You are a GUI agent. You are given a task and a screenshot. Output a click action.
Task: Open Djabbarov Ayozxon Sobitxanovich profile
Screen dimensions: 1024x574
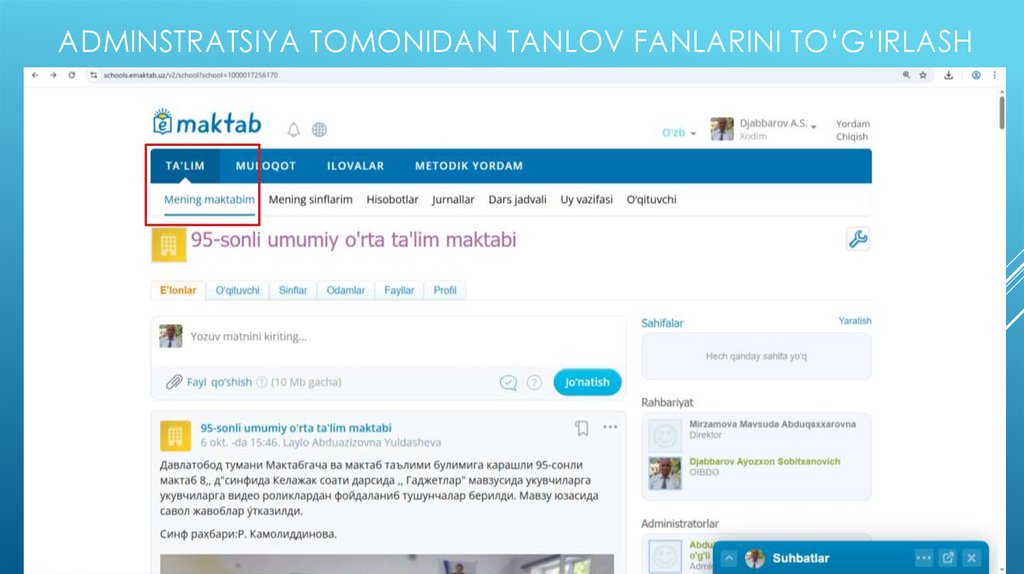tap(765, 461)
